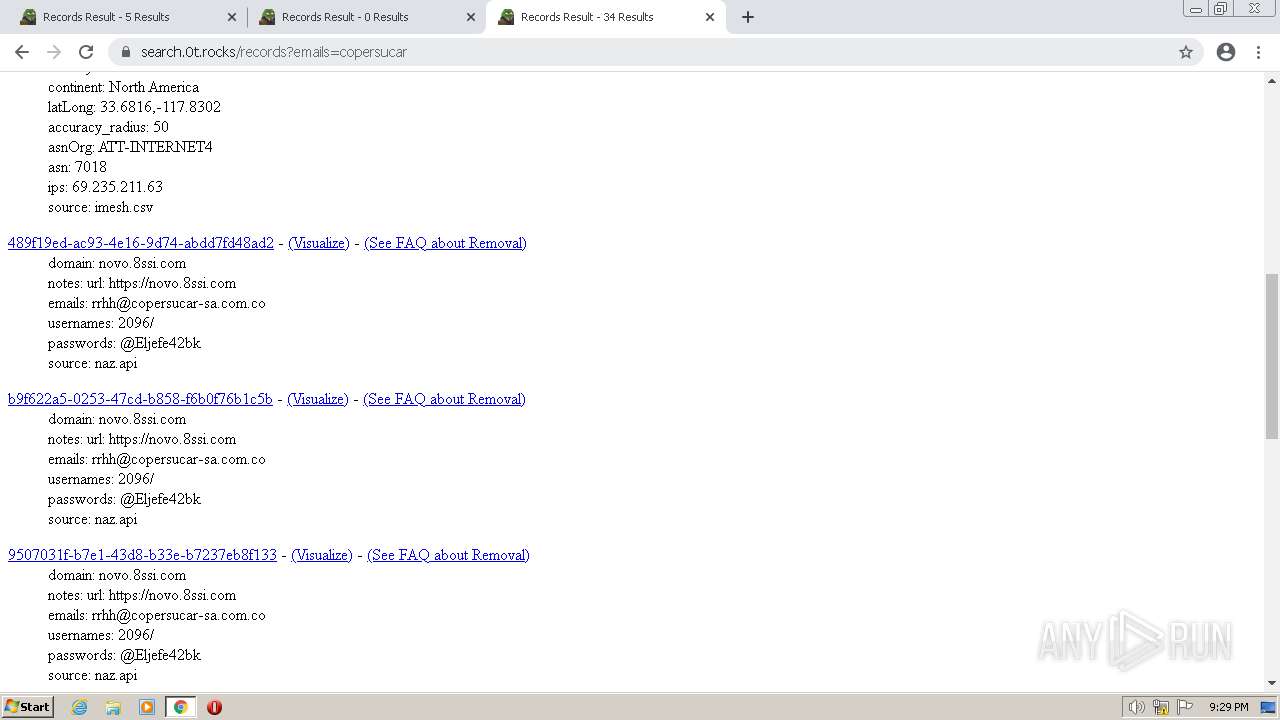The height and width of the screenshot is (720, 1280).
Task: Select Records Result - 34 Results tab
Action: 605,17
